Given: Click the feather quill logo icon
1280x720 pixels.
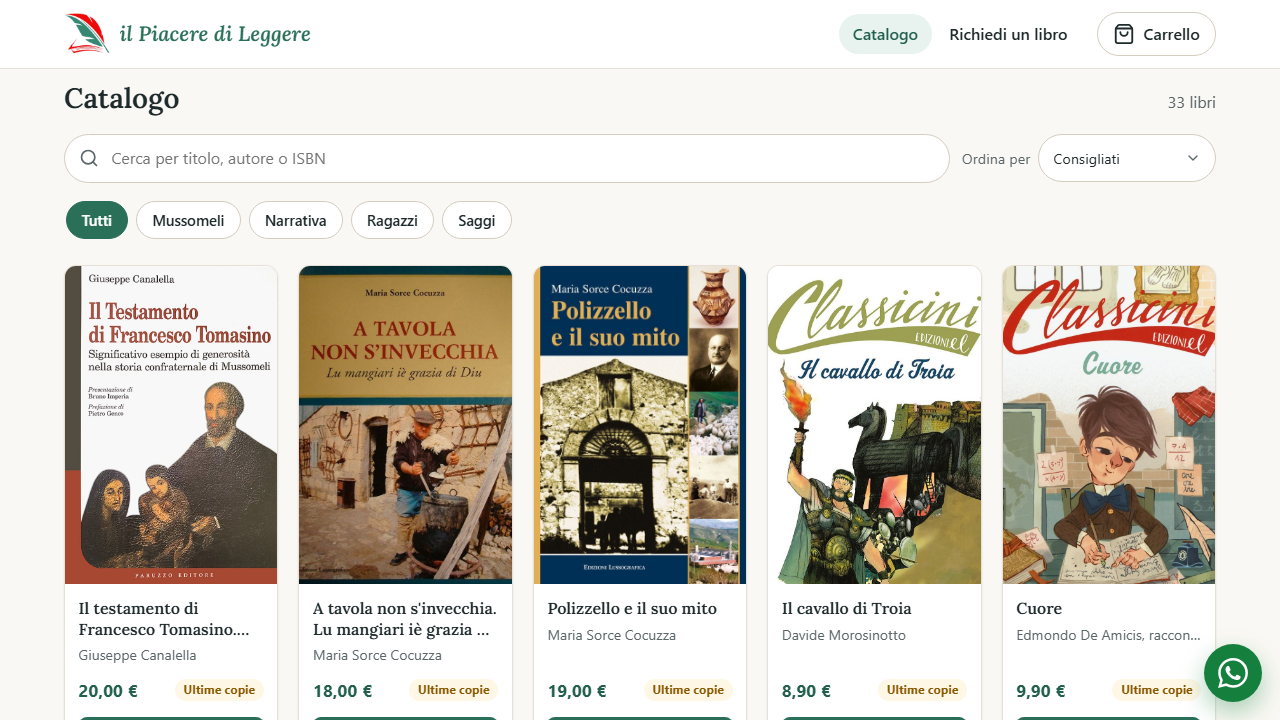Looking at the screenshot, I should 88,34.
